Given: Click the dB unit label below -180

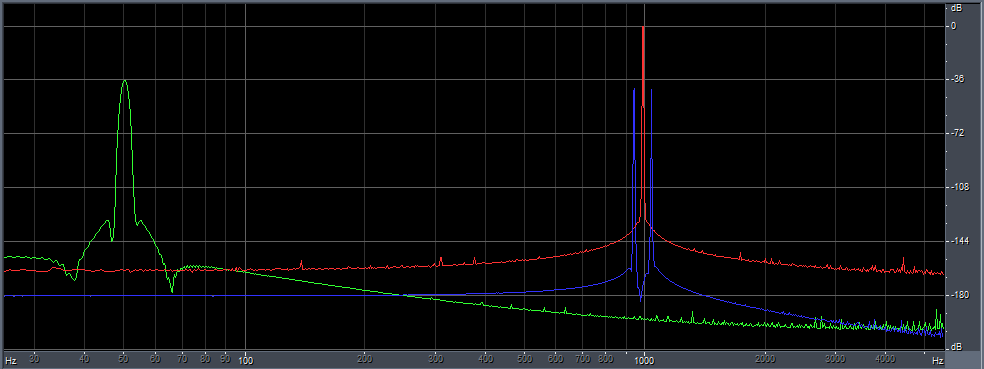Looking at the screenshot, I should 956,346.
